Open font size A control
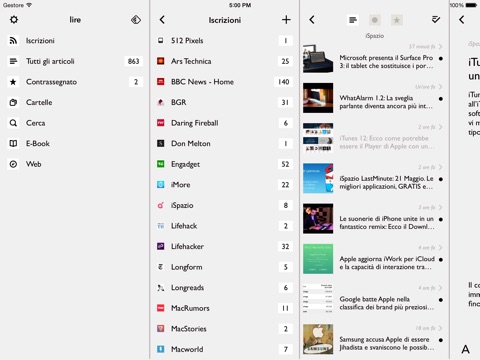This screenshot has width=480, height=360. (466, 349)
